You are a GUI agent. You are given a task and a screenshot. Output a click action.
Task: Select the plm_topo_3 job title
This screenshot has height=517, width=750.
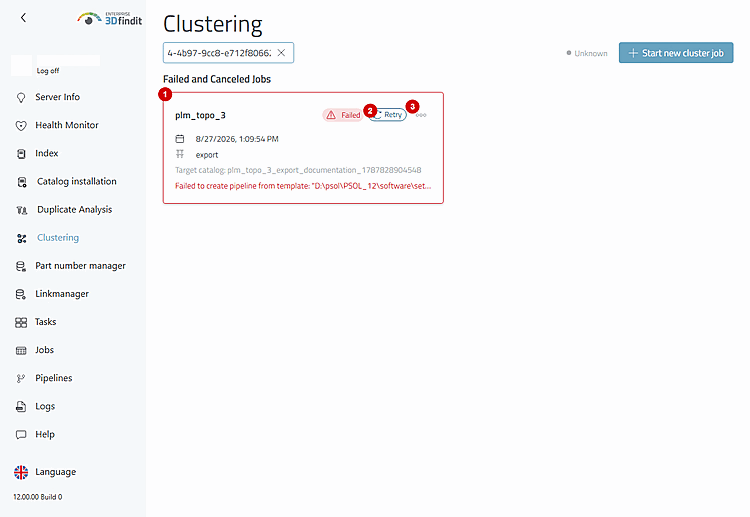(x=200, y=115)
